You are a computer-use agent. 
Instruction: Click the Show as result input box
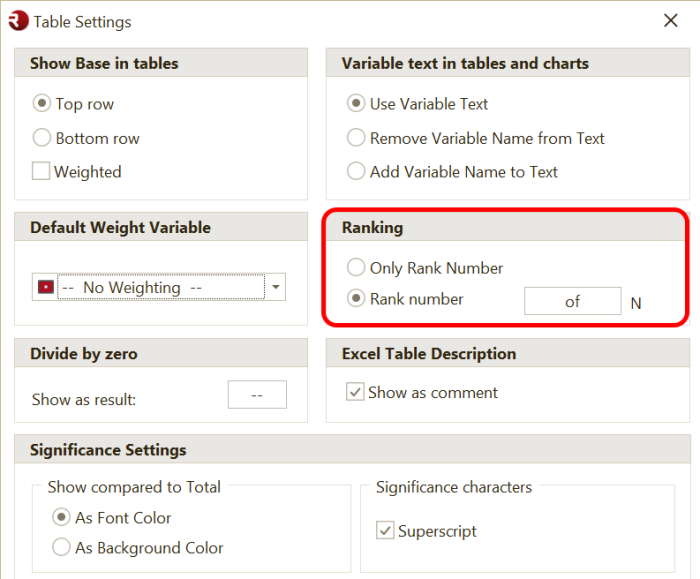(x=257, y=395)
